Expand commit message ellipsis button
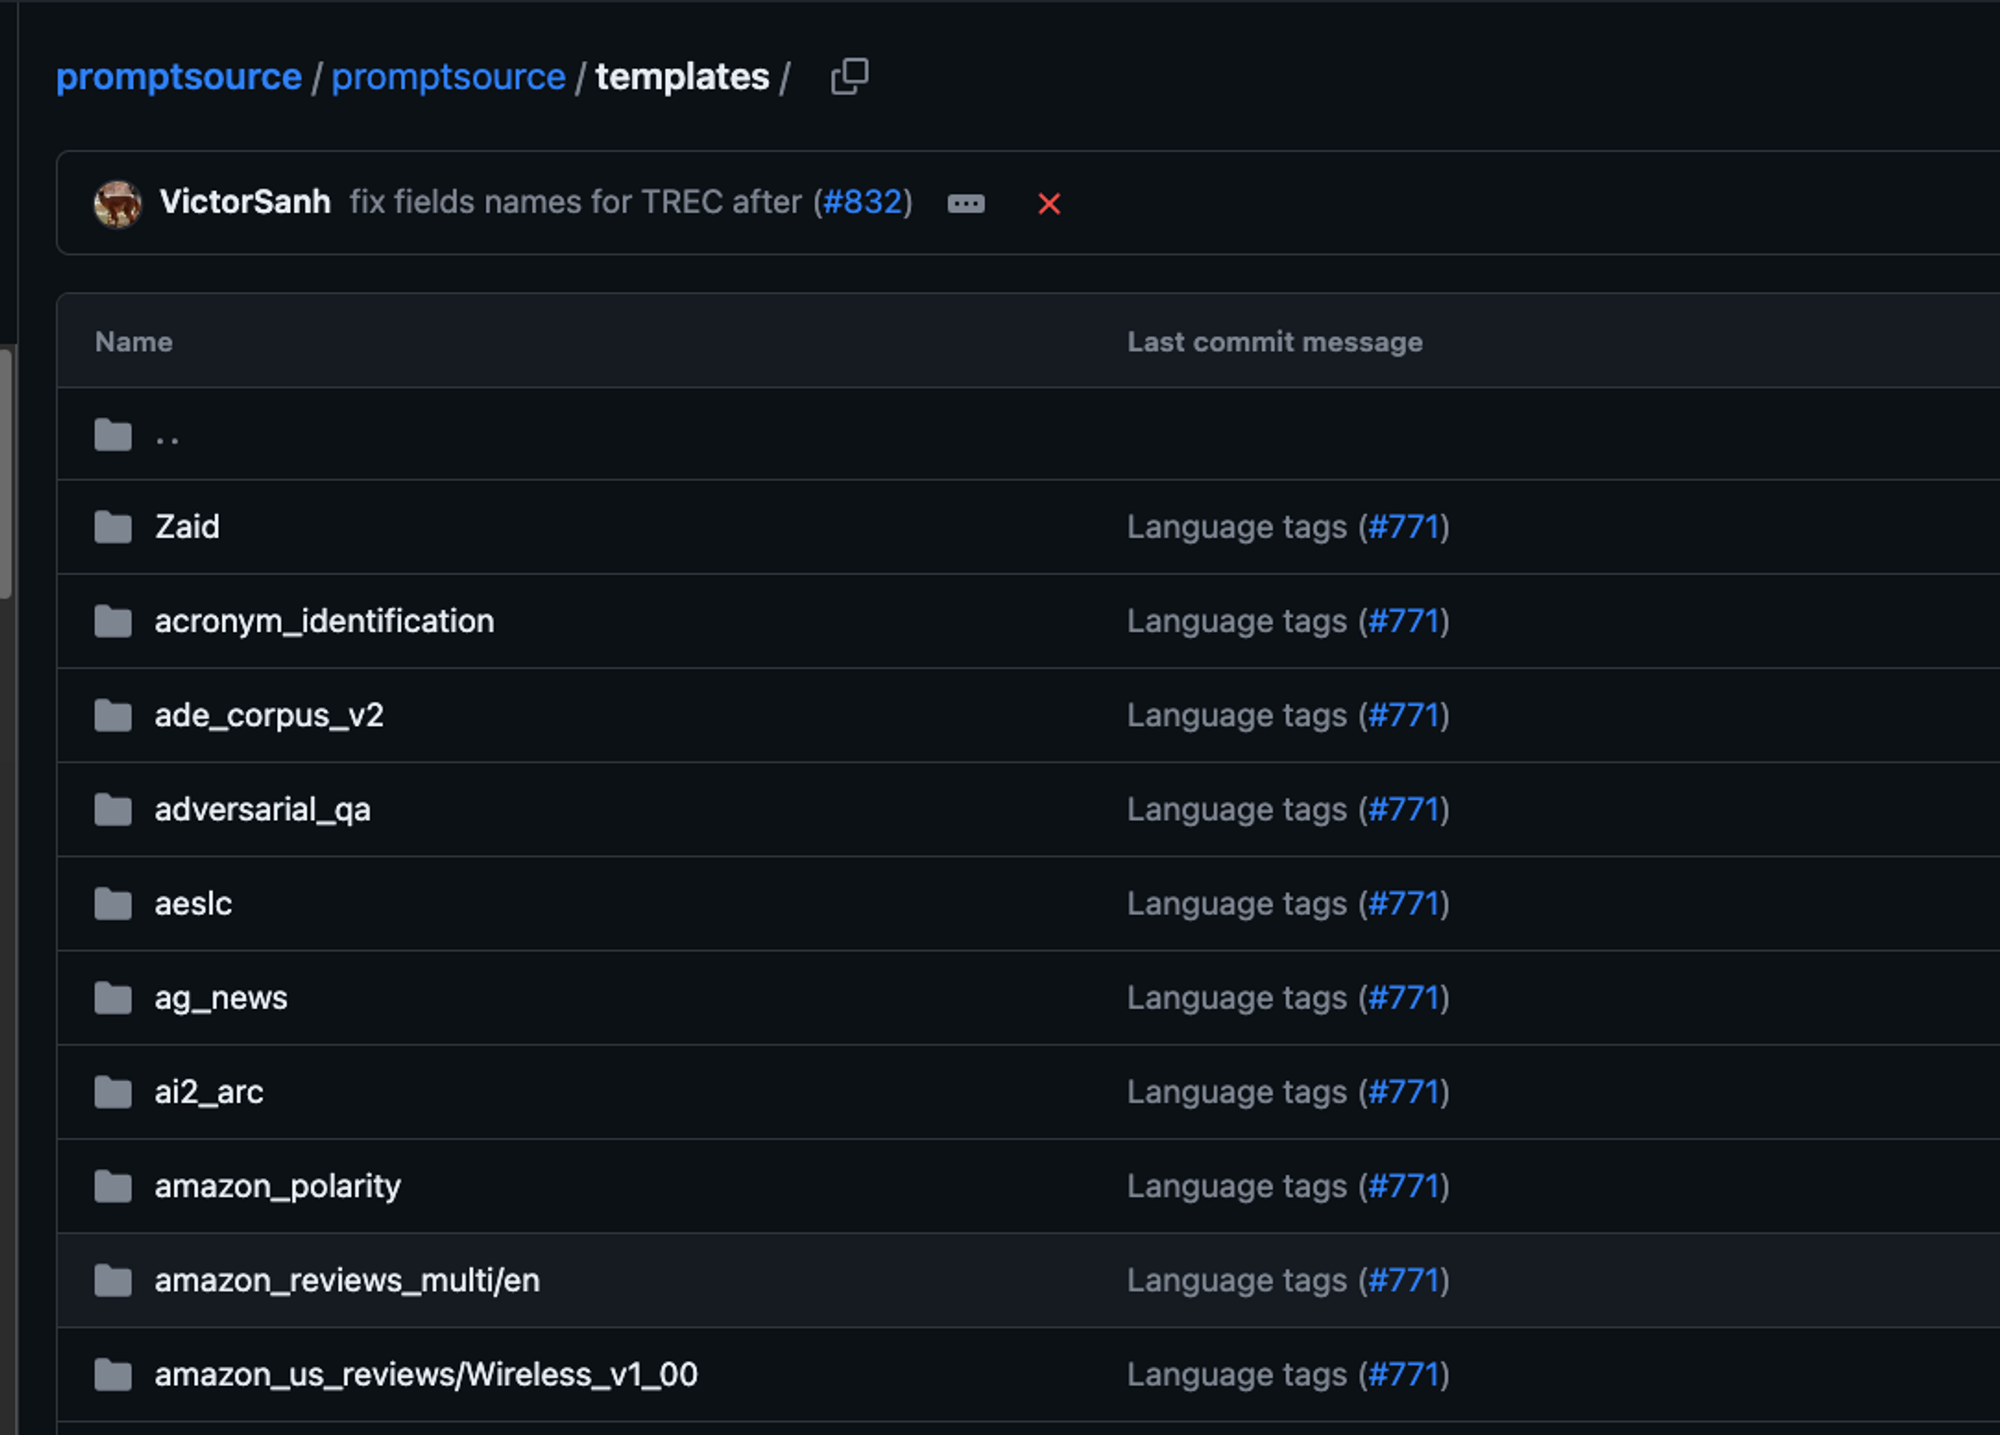The width and height of the screenshot is (2000, 1435). coord(965,204)
